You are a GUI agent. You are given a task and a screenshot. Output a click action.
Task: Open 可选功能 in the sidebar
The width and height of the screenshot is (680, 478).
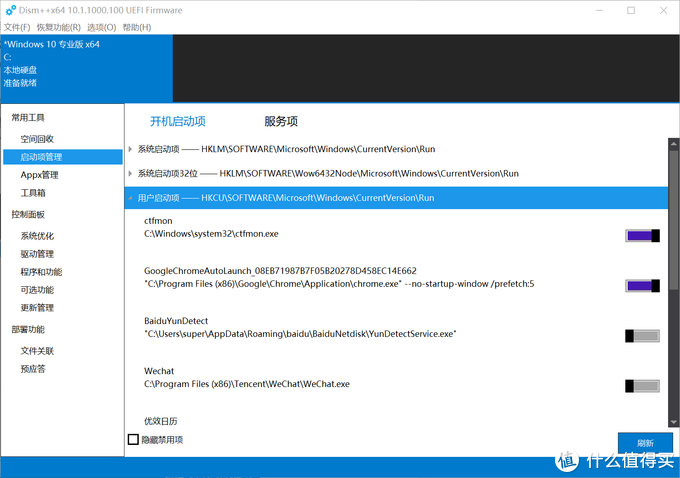37,290
